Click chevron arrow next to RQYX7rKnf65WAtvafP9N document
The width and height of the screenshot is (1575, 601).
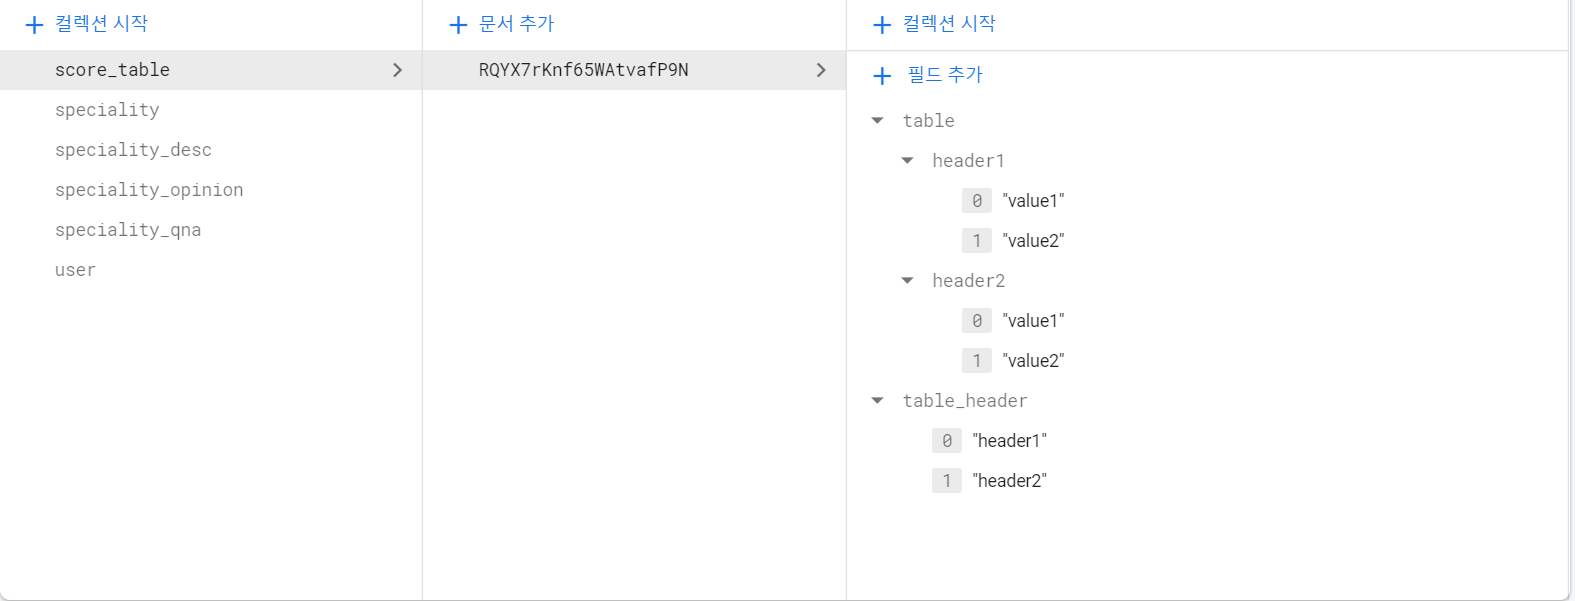click(x=821, y=70)
